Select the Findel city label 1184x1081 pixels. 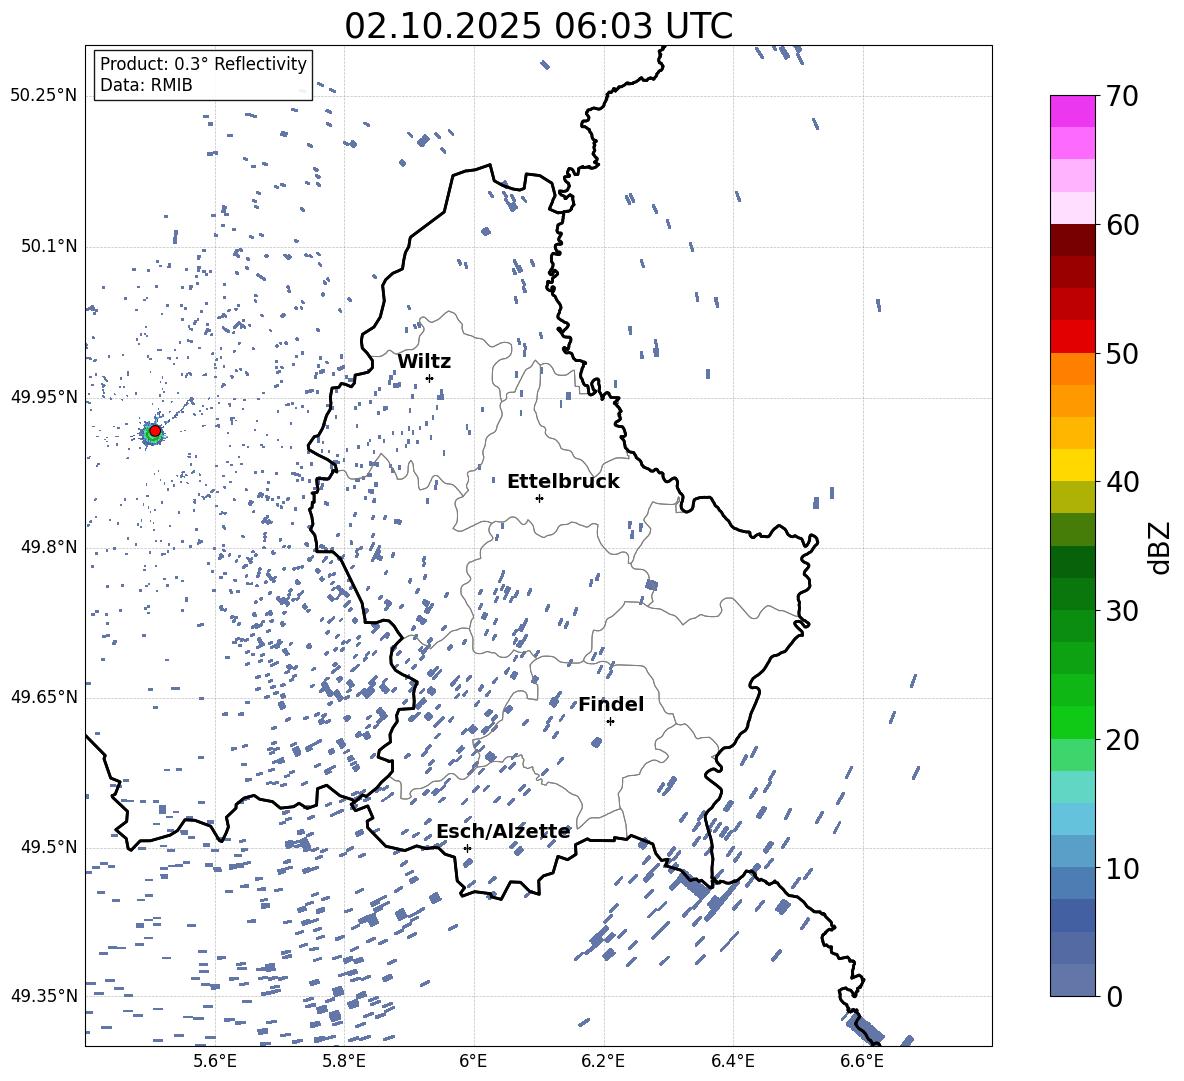611,704
